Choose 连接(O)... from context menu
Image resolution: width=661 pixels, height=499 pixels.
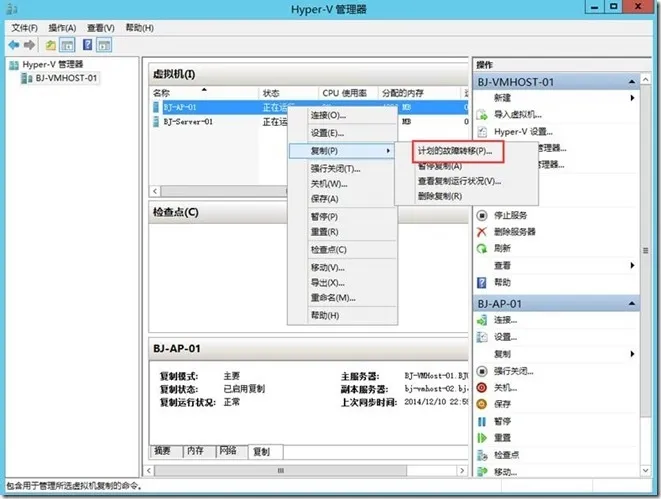342,115
